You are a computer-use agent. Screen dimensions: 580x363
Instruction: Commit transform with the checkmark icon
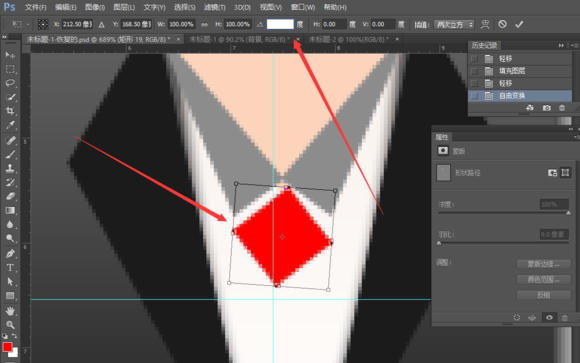point(519,24)
